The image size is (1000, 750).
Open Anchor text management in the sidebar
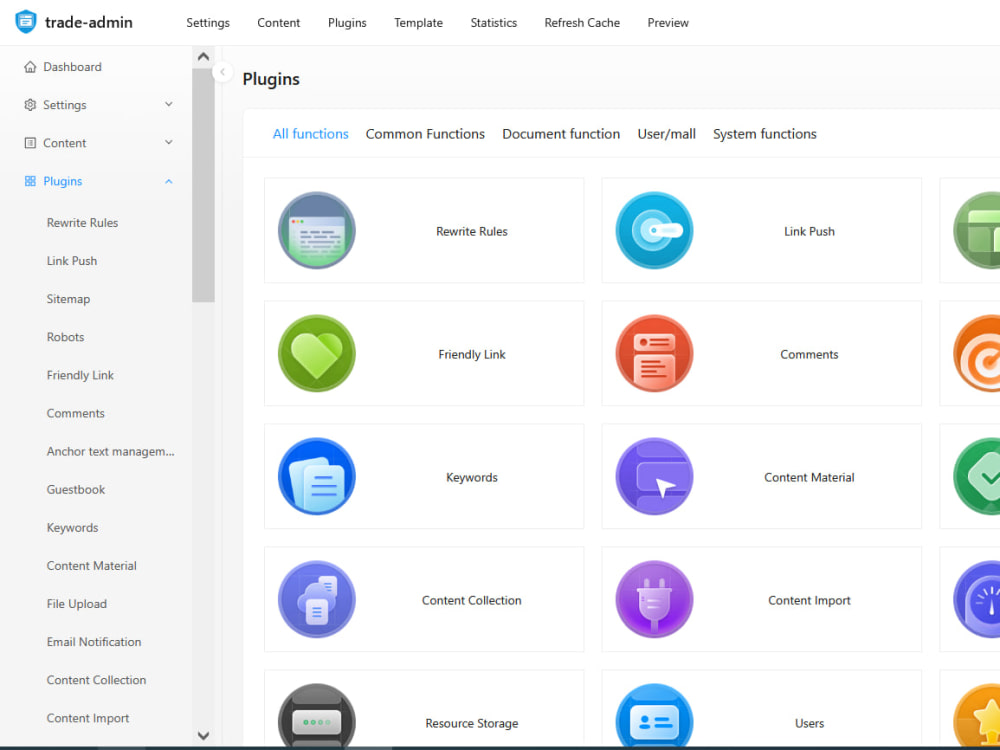pos(110,452)
